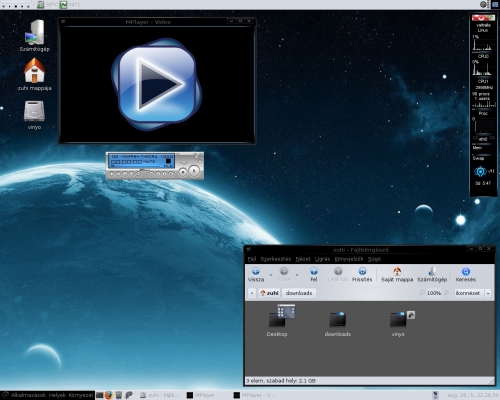Open the Ugrás menu
This screenshot has height=400, width=500.
point(322,259)
